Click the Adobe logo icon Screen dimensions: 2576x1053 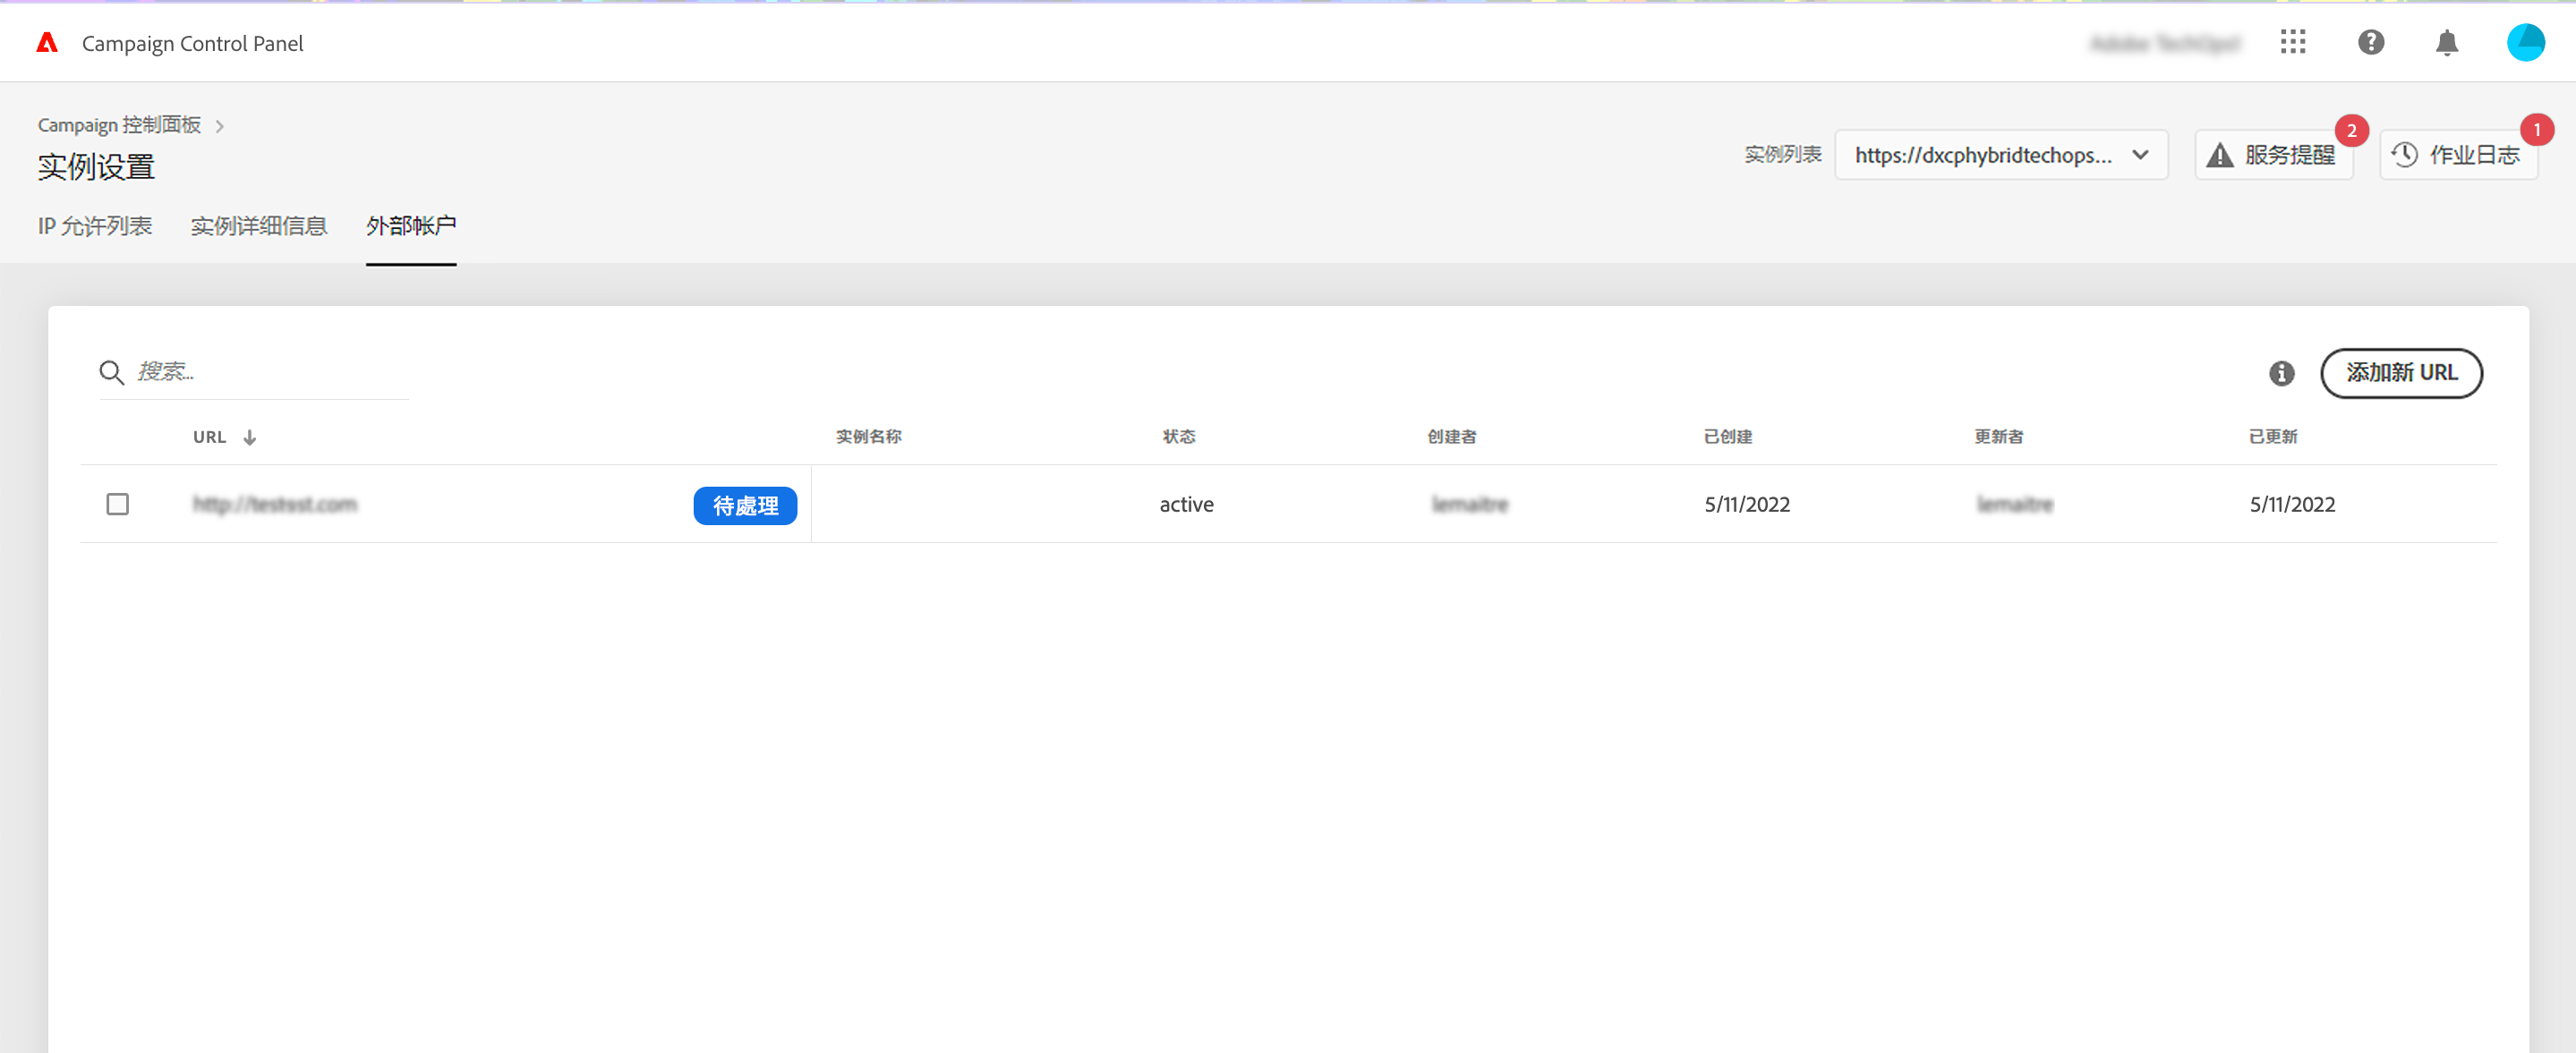47,42
